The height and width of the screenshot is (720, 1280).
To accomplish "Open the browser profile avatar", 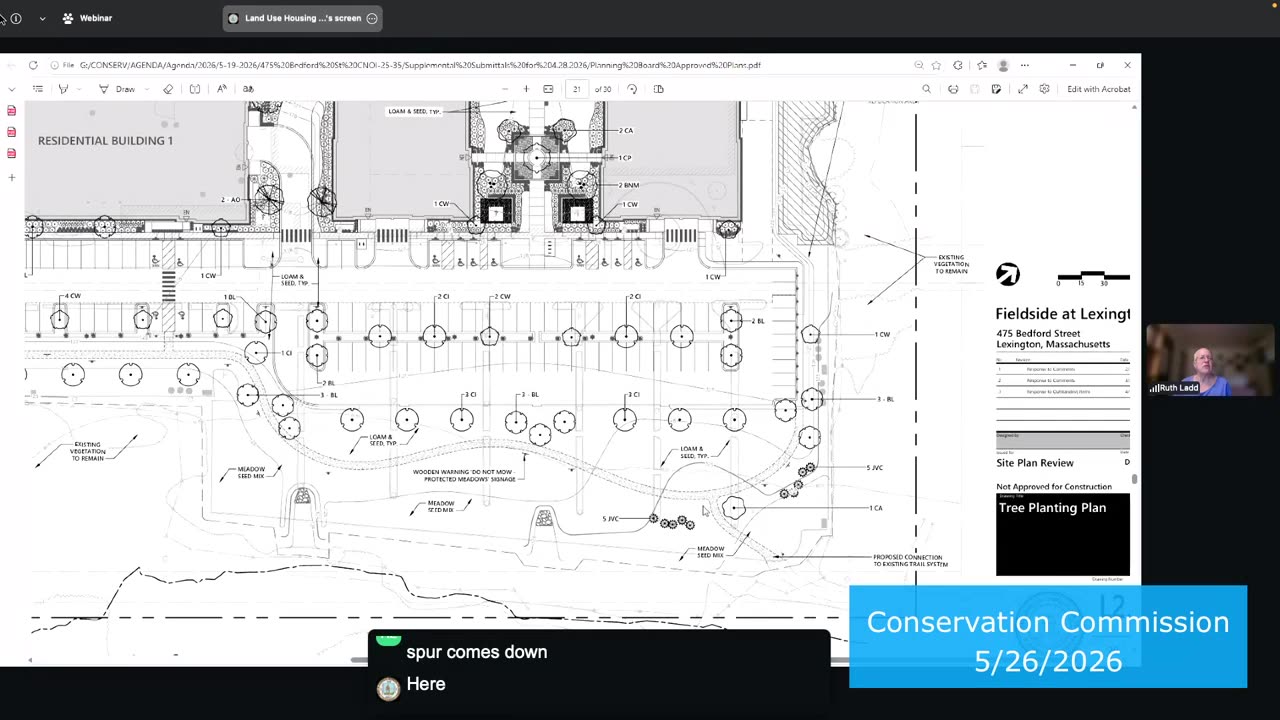I will click(x=1003, y=65).
